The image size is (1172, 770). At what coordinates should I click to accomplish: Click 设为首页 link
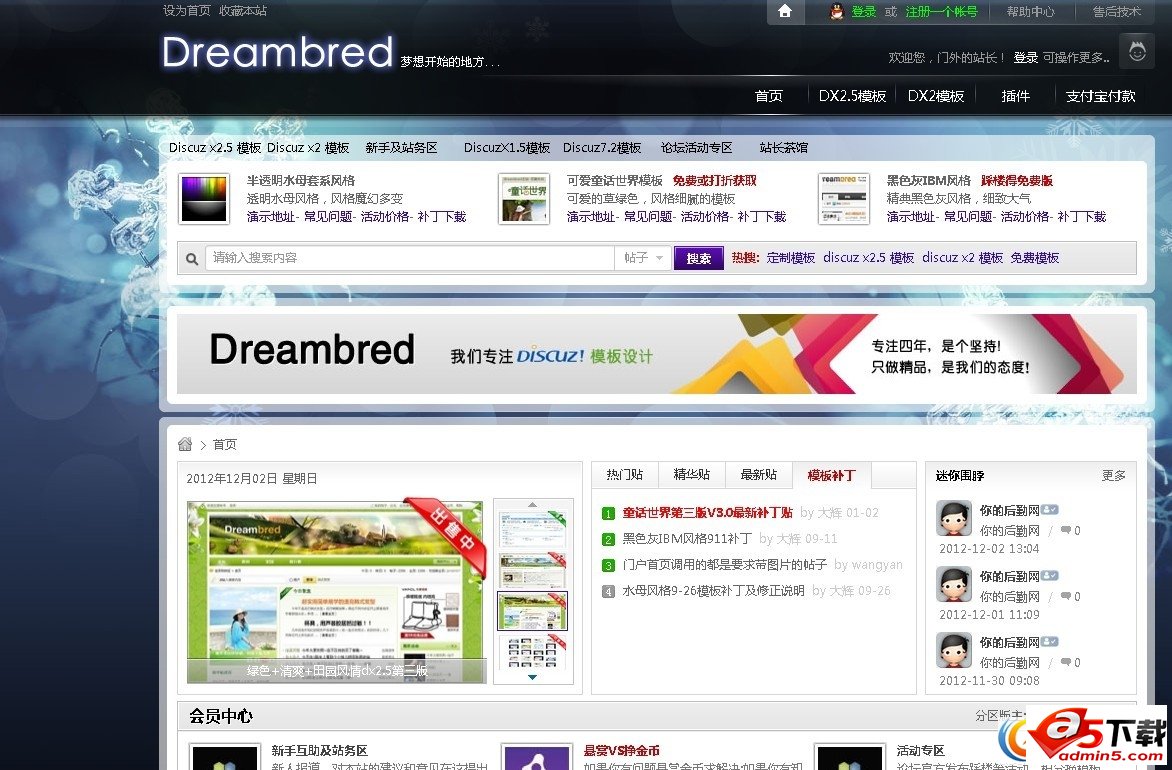point(187,10)
